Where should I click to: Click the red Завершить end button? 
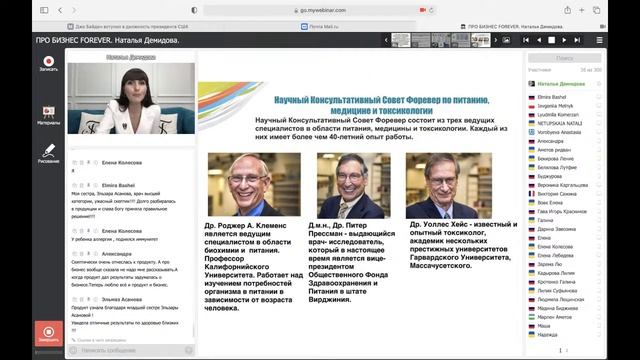tap(49, 333)
